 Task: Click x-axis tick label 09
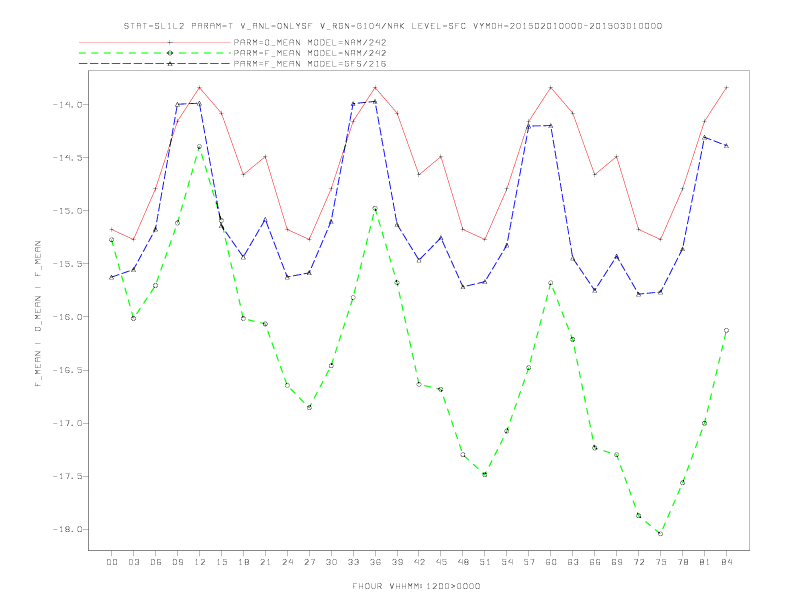tap(177, 562)
